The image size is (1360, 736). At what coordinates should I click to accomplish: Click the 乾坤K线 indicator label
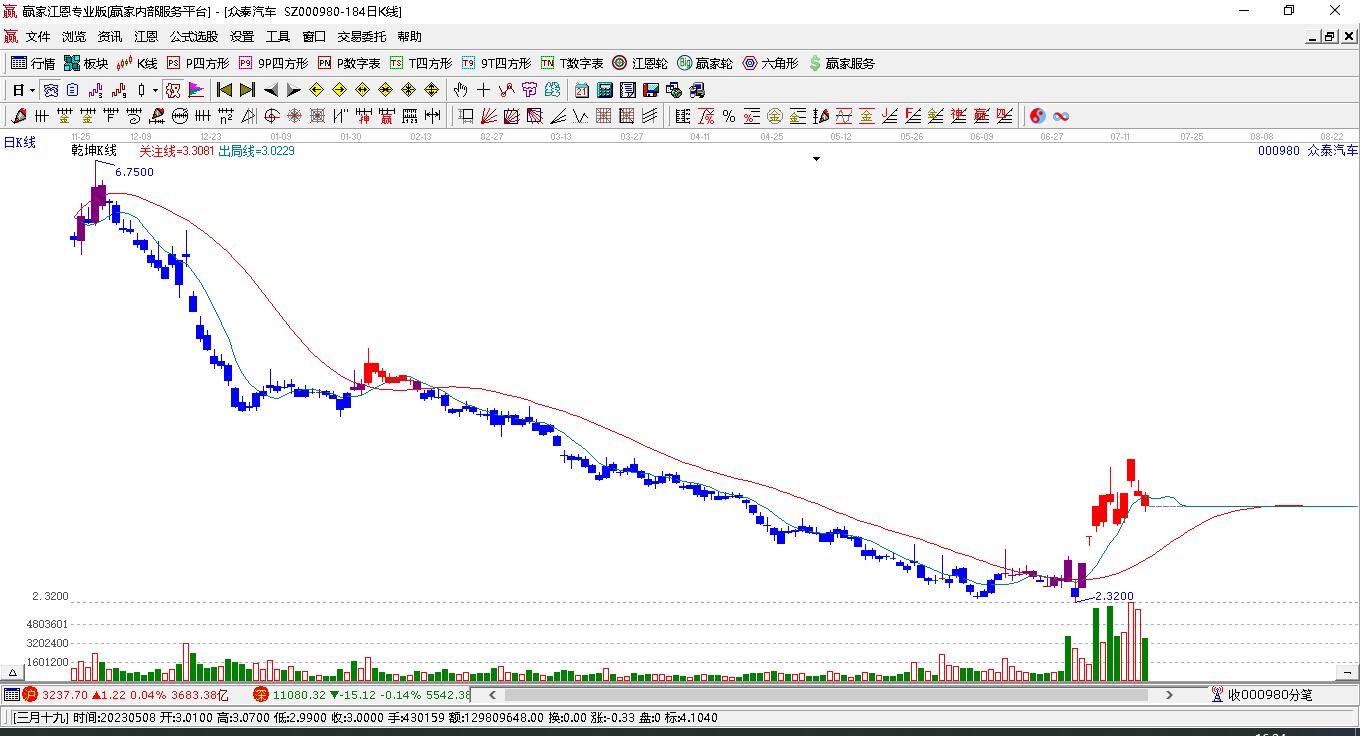[94, 151]
